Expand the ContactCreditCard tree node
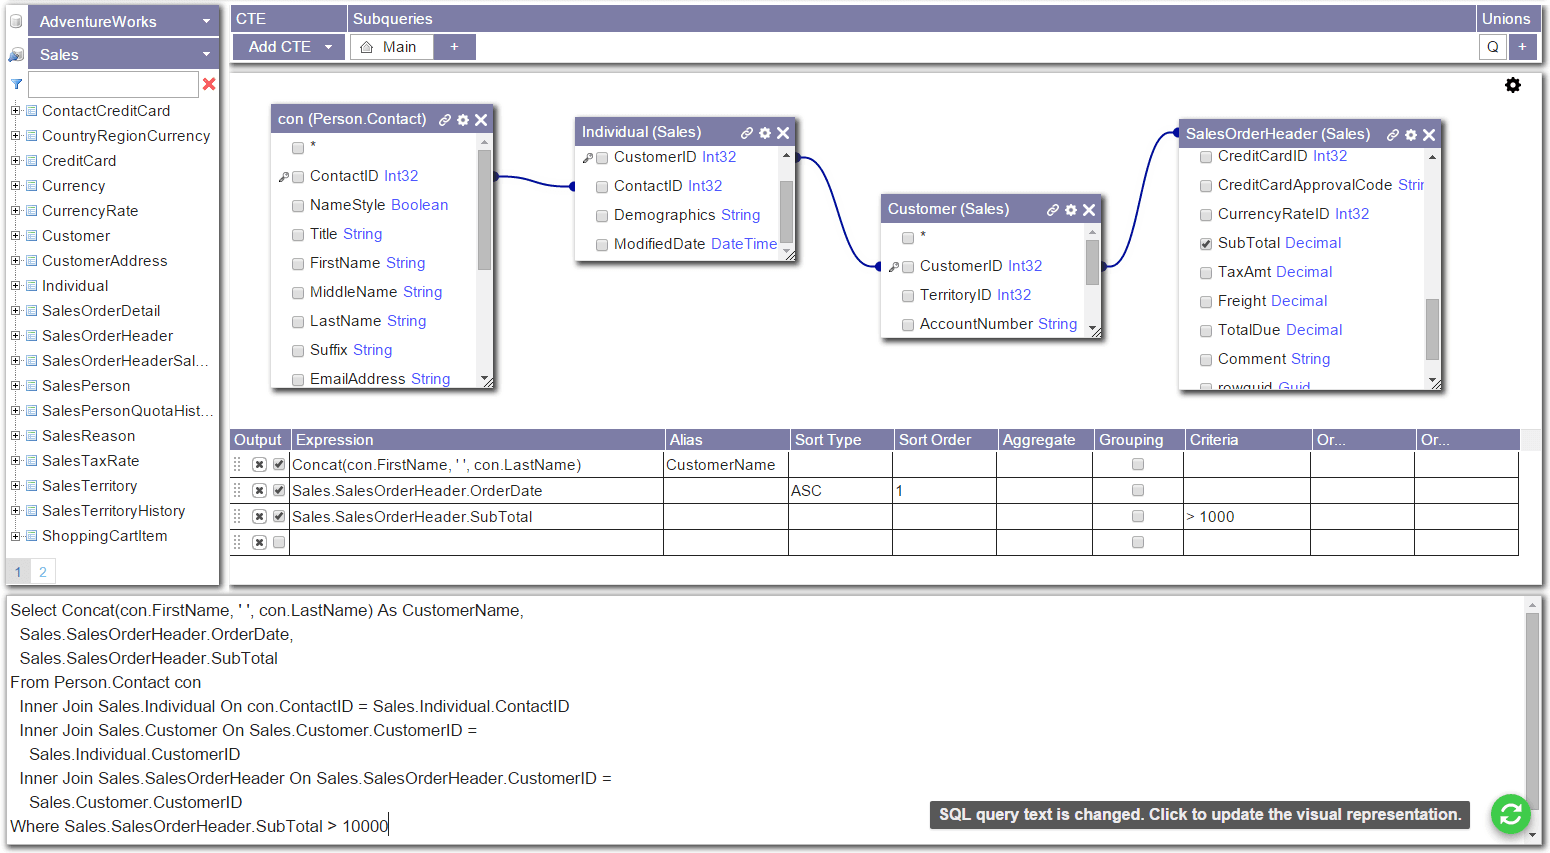Image resolution: width=1550 pixels, height=853 pixels. pos(15,111)
